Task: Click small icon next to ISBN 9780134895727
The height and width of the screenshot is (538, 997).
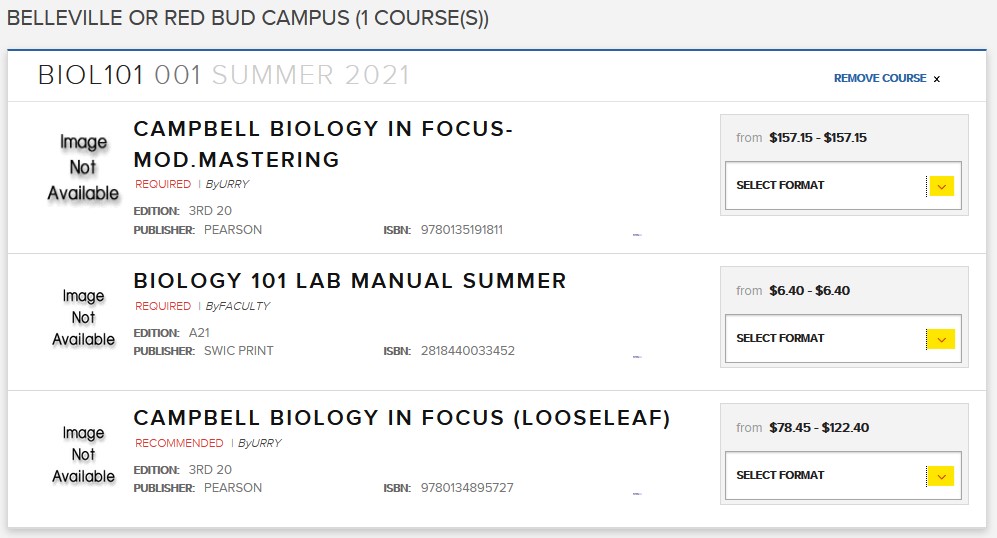Action: (x=637, y=493)
